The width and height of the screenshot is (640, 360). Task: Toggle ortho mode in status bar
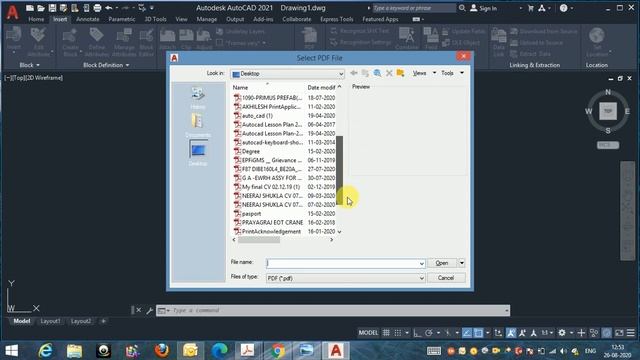point(417,333)
